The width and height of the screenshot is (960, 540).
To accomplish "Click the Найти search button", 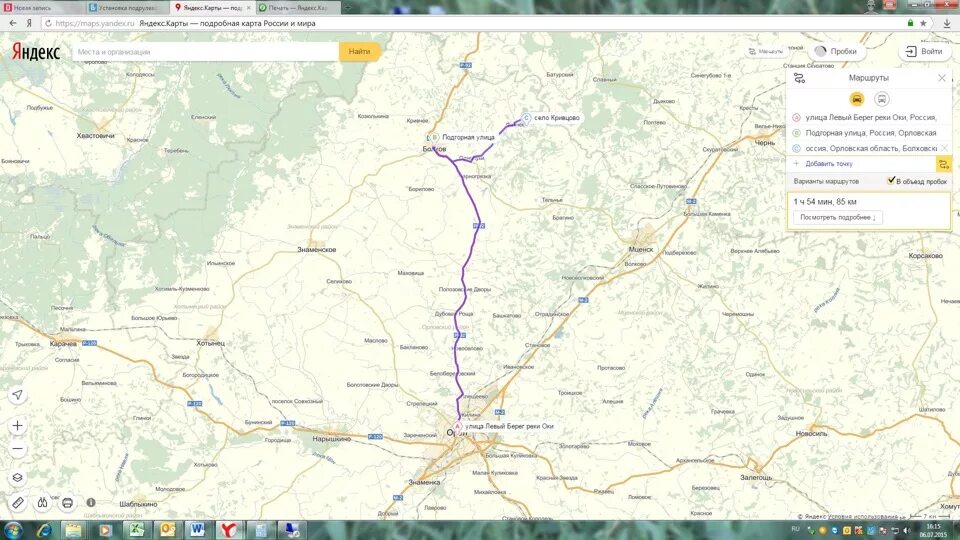I will [x=359, y=51].
